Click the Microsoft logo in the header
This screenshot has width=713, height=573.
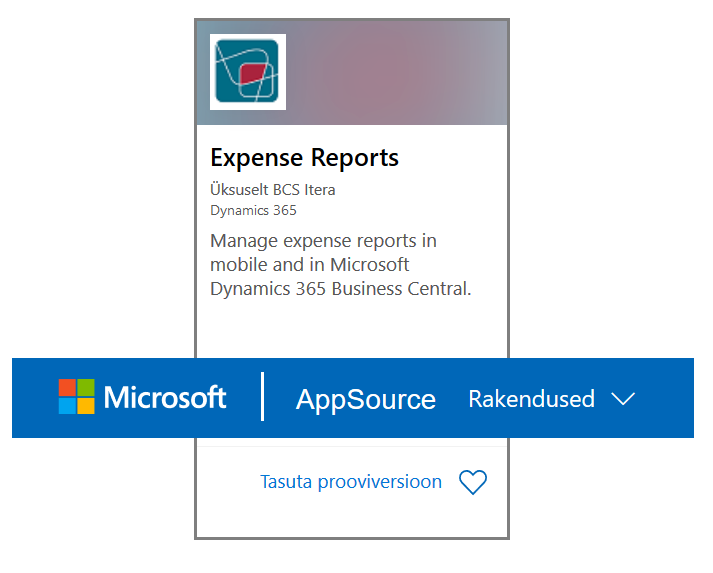coord(142,397)
